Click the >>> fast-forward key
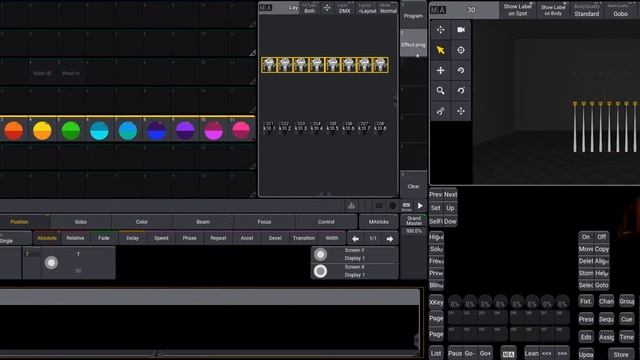 562,353
